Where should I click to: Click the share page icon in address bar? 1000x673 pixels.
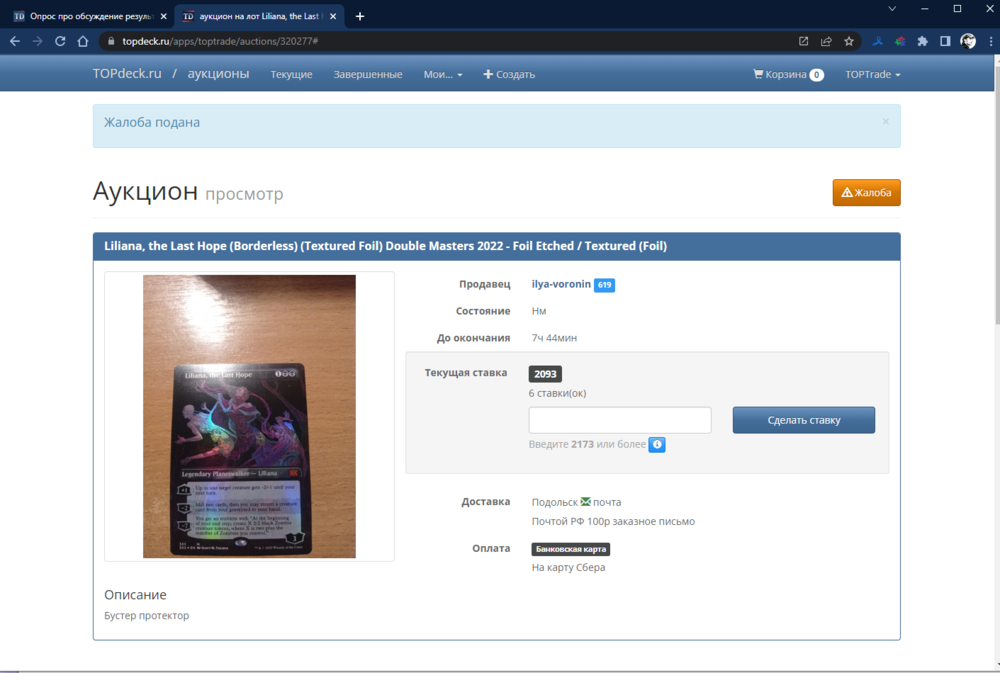[826, 41]
